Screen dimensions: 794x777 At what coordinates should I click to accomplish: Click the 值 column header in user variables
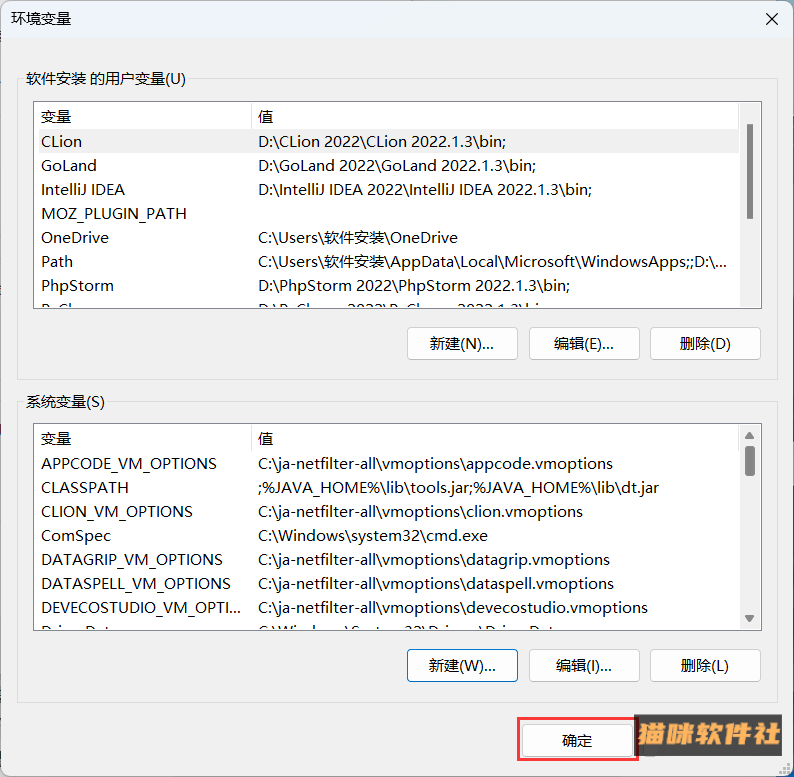point(495,116)
